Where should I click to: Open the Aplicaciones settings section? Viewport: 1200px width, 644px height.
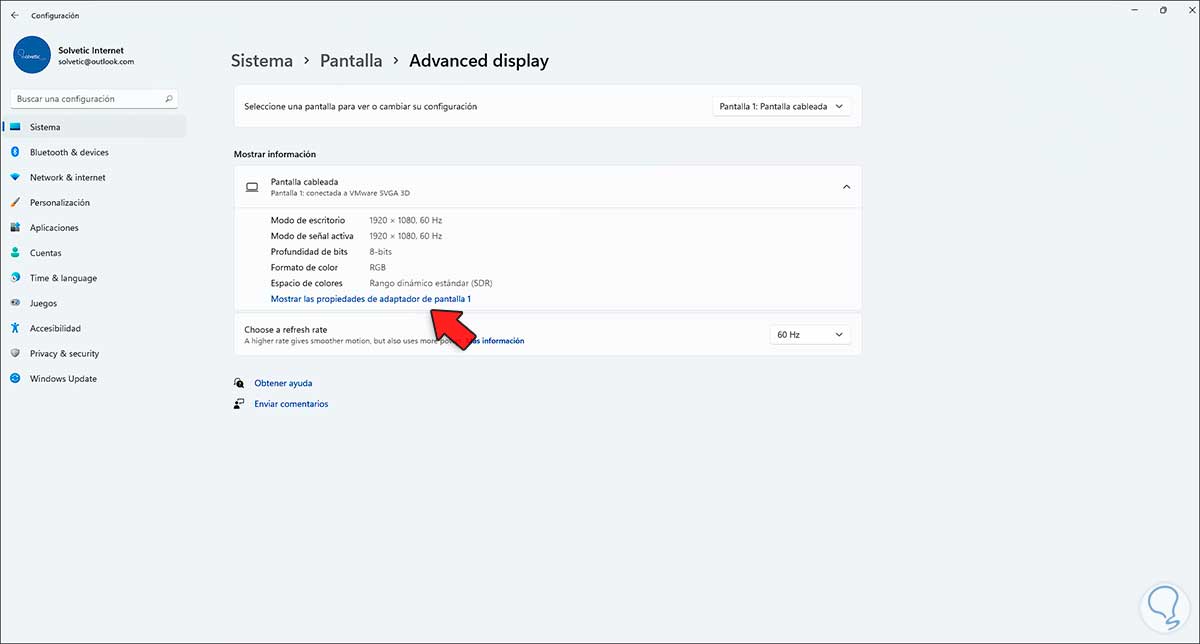tap(54, 228)
